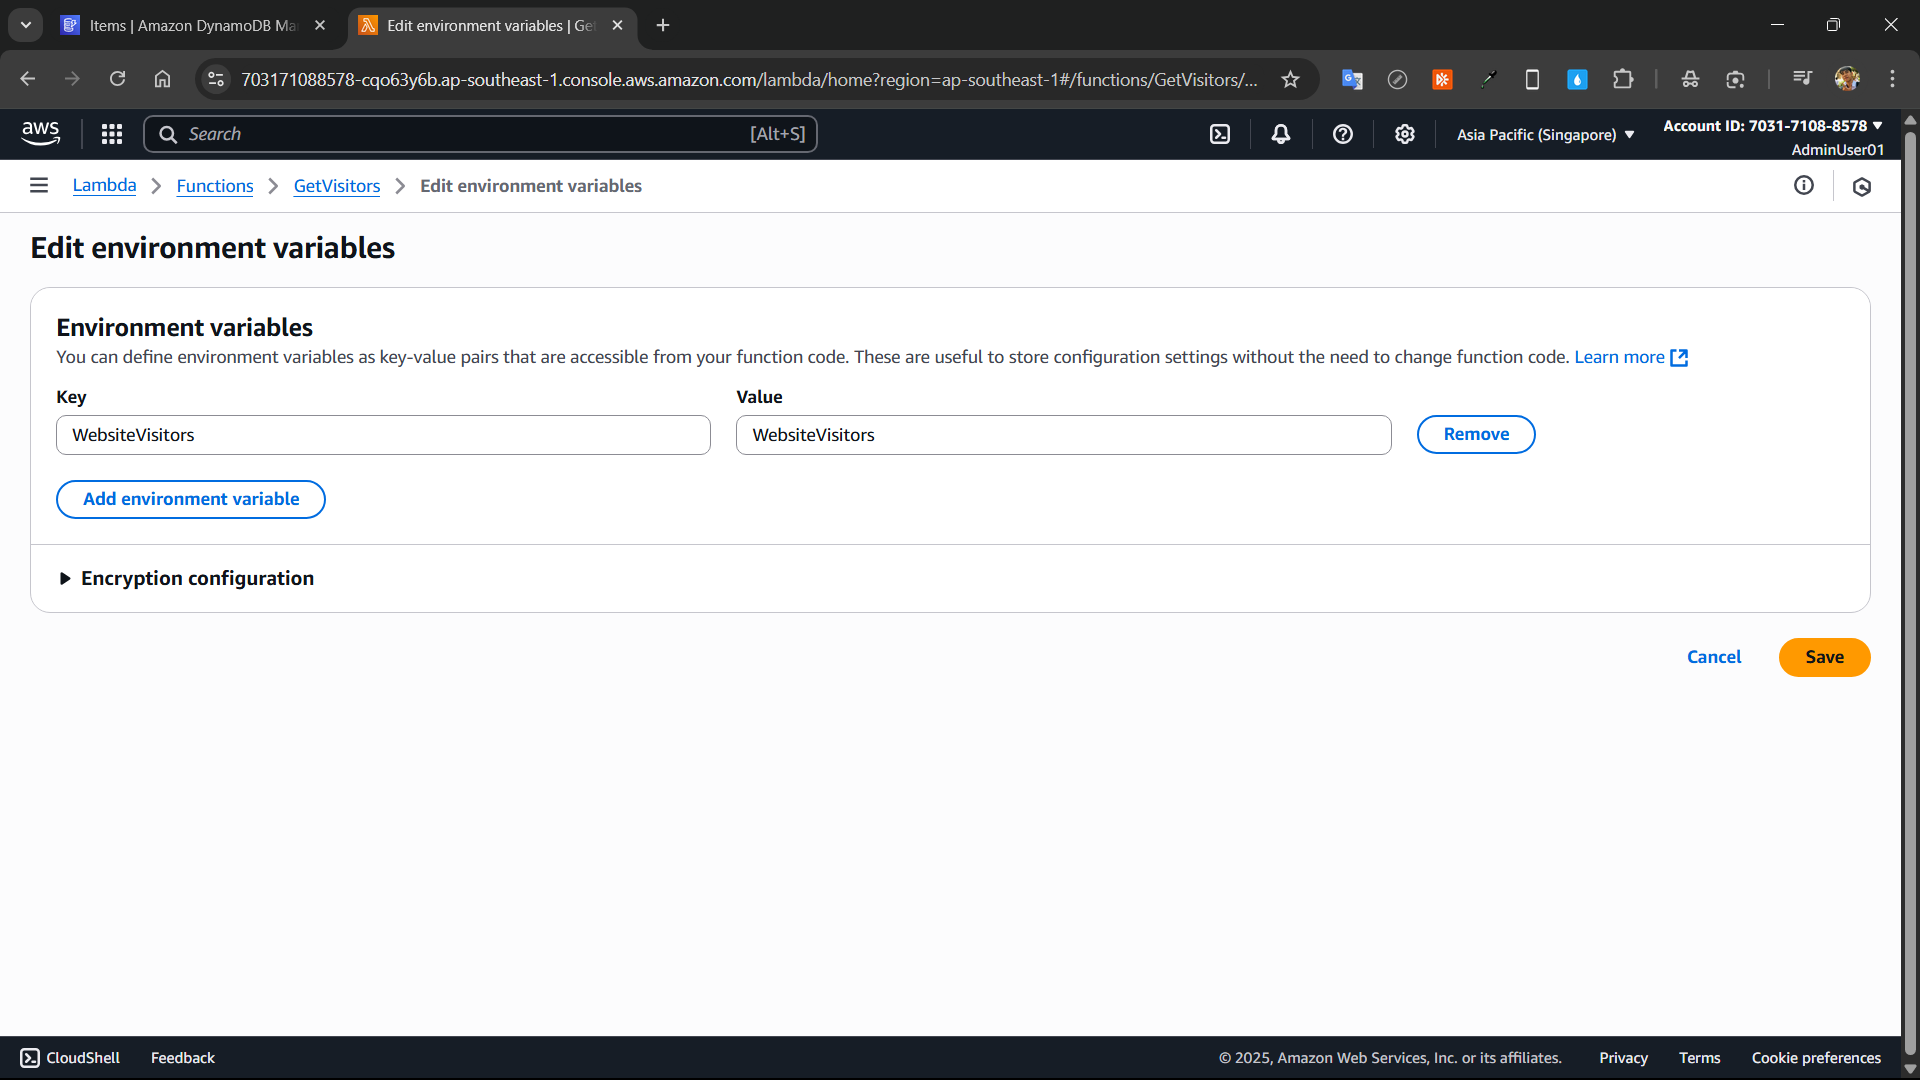Open the browser profile avatar

[1847, 79]
